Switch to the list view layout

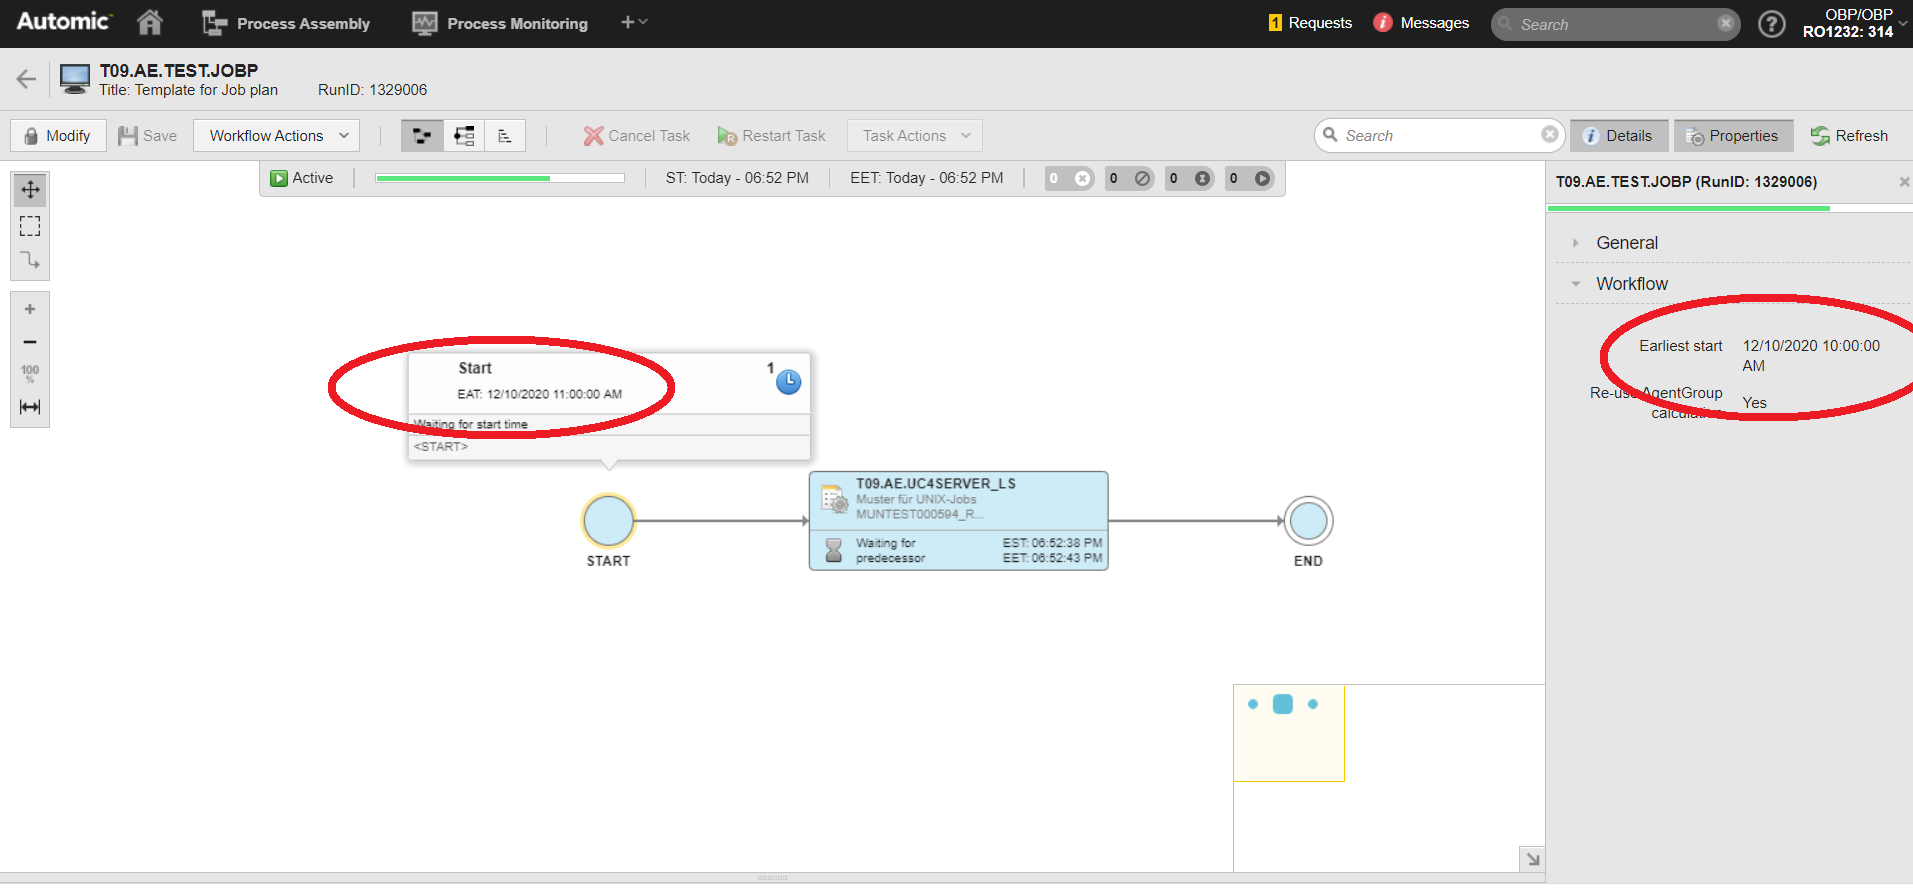coord(505,136)
